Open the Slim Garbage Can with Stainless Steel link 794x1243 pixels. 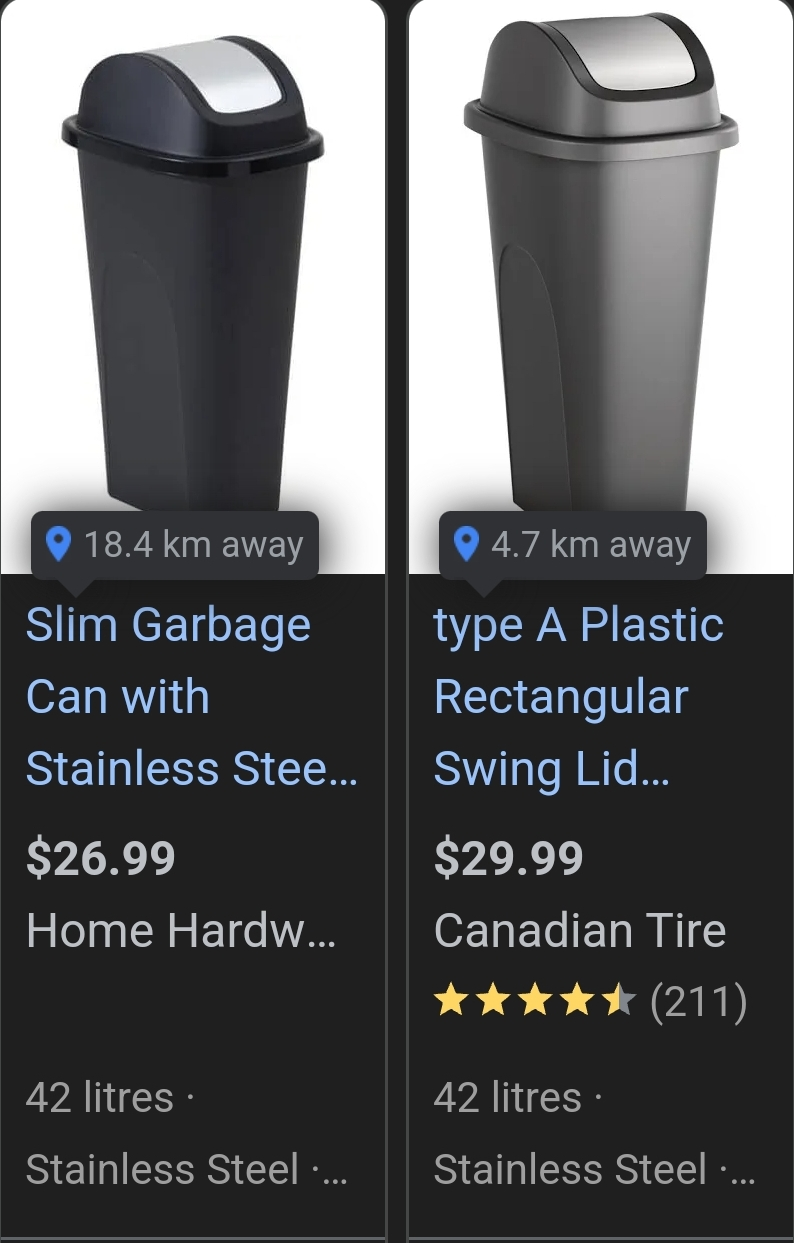point(190,697)
